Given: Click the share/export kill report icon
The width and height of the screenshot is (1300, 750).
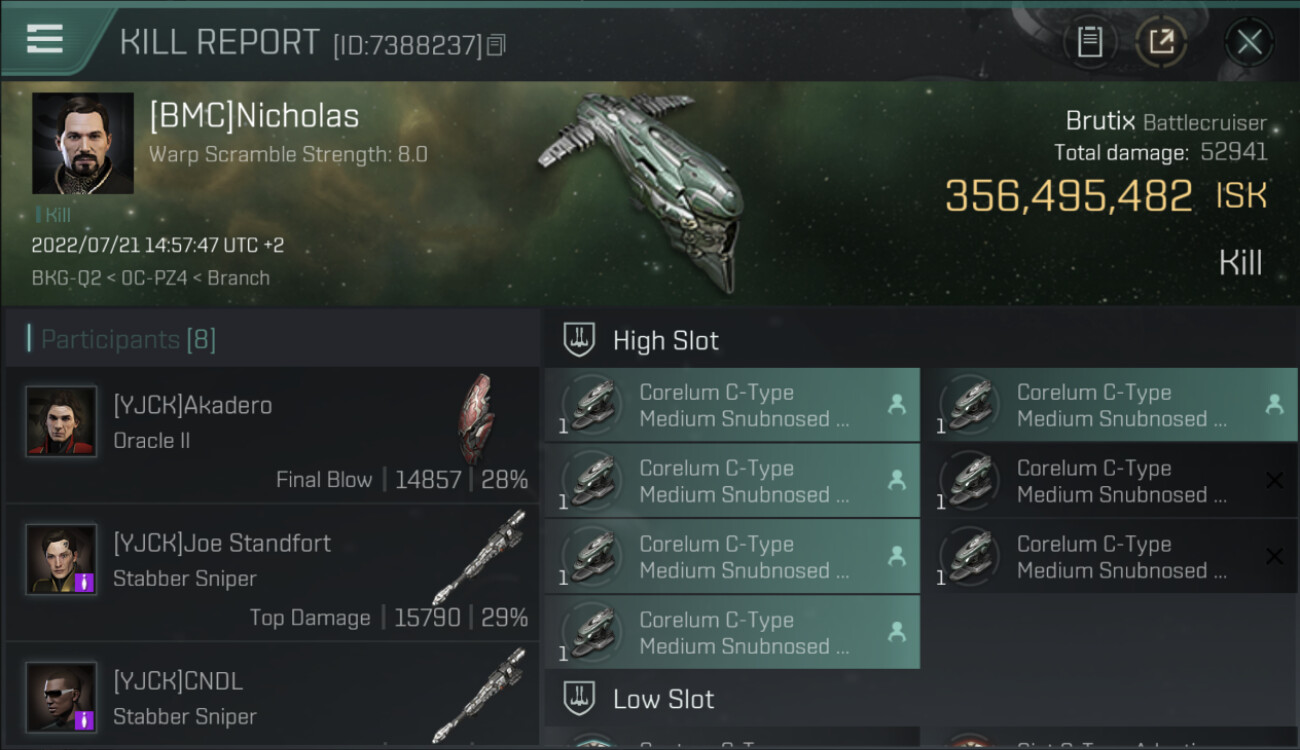Looking at the screenshot, I should point(1161,42).
